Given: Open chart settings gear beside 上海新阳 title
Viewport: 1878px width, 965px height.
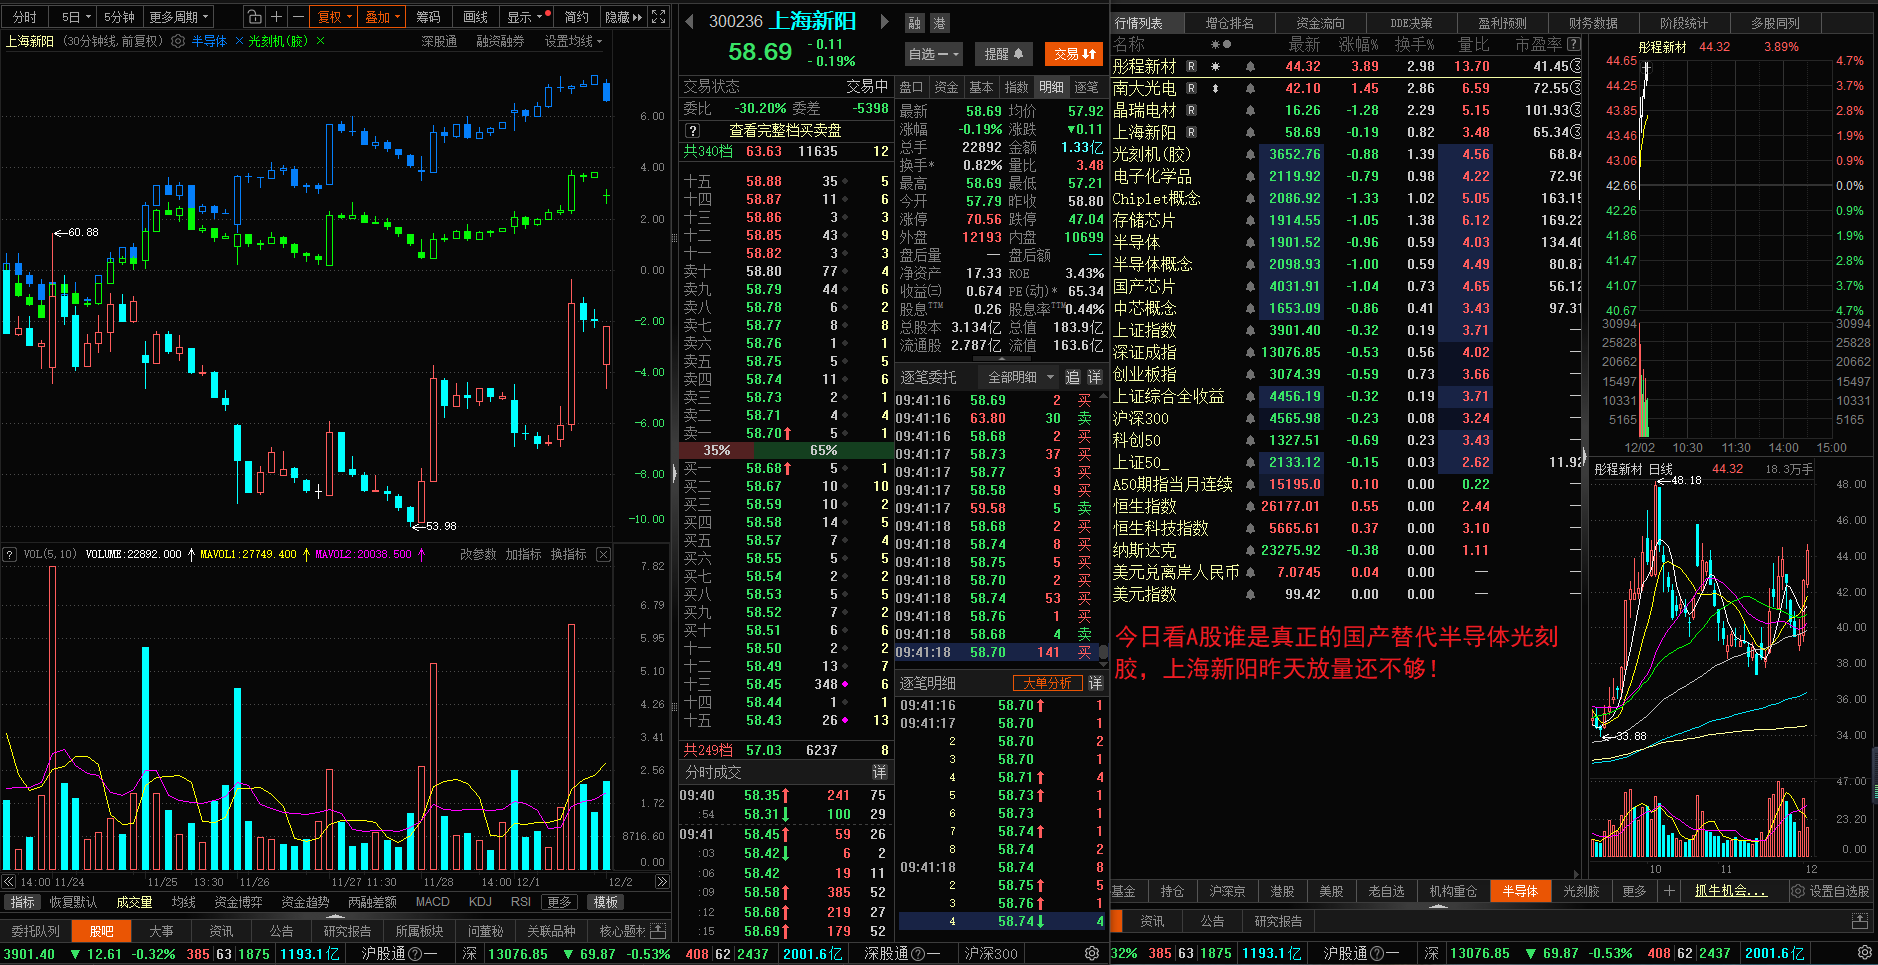Looking at the screenshot, I should [178, 41].
